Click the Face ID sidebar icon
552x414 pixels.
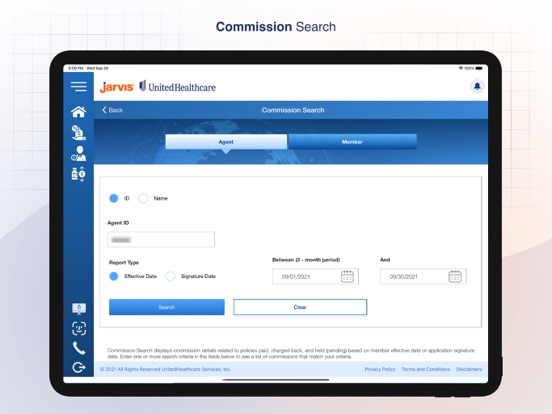79,328
